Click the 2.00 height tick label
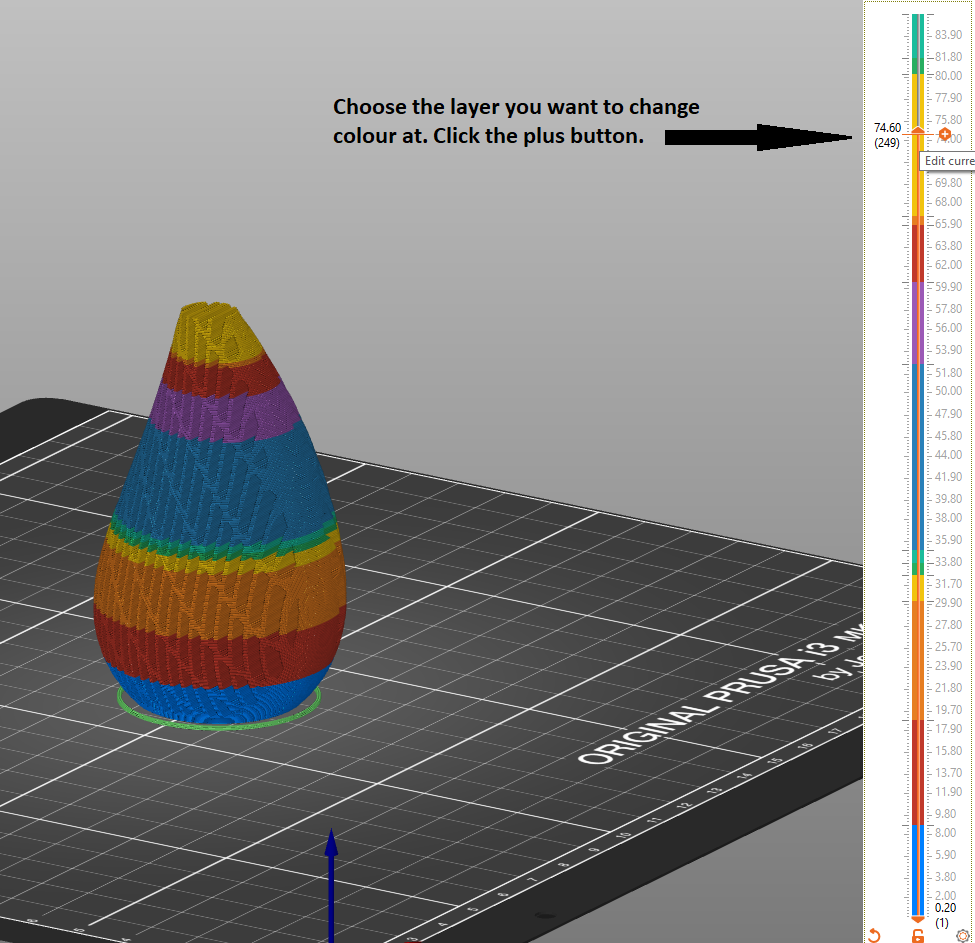Image resolution: width=975 pixels, height=943 pixels. tap(945, 896)
